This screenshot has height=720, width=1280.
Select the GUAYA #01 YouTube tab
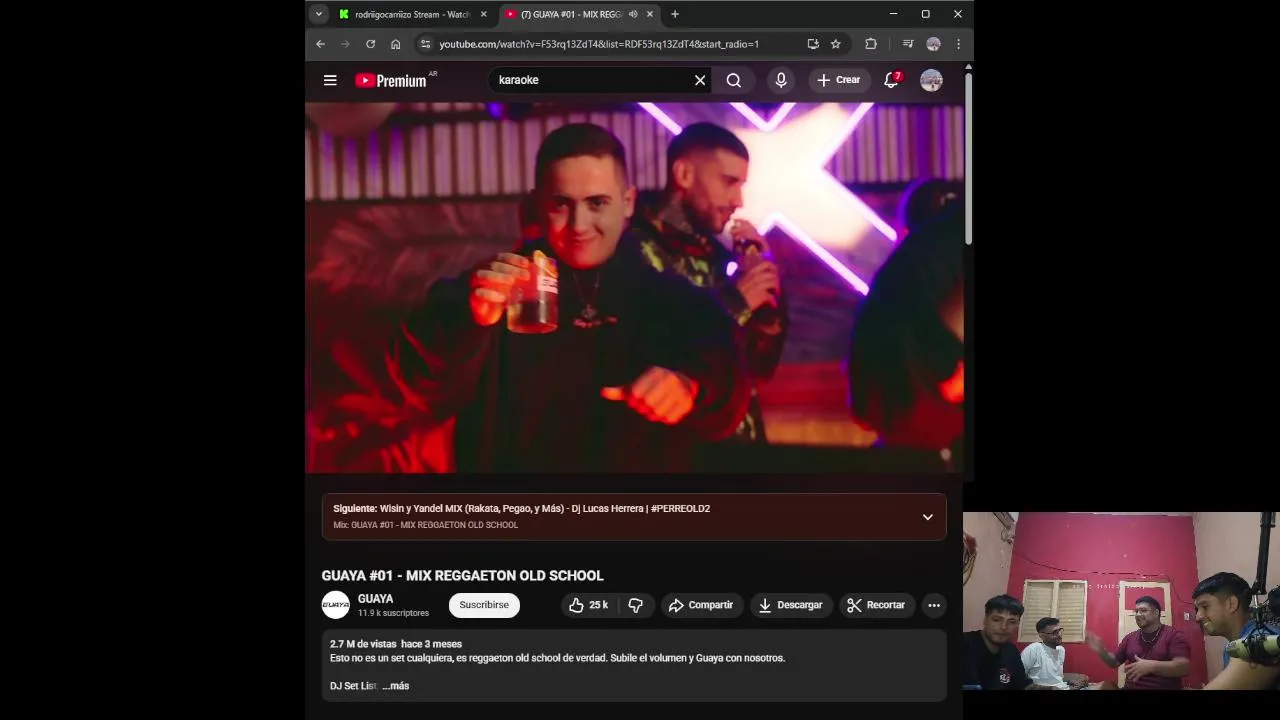(x=571, y=14)
